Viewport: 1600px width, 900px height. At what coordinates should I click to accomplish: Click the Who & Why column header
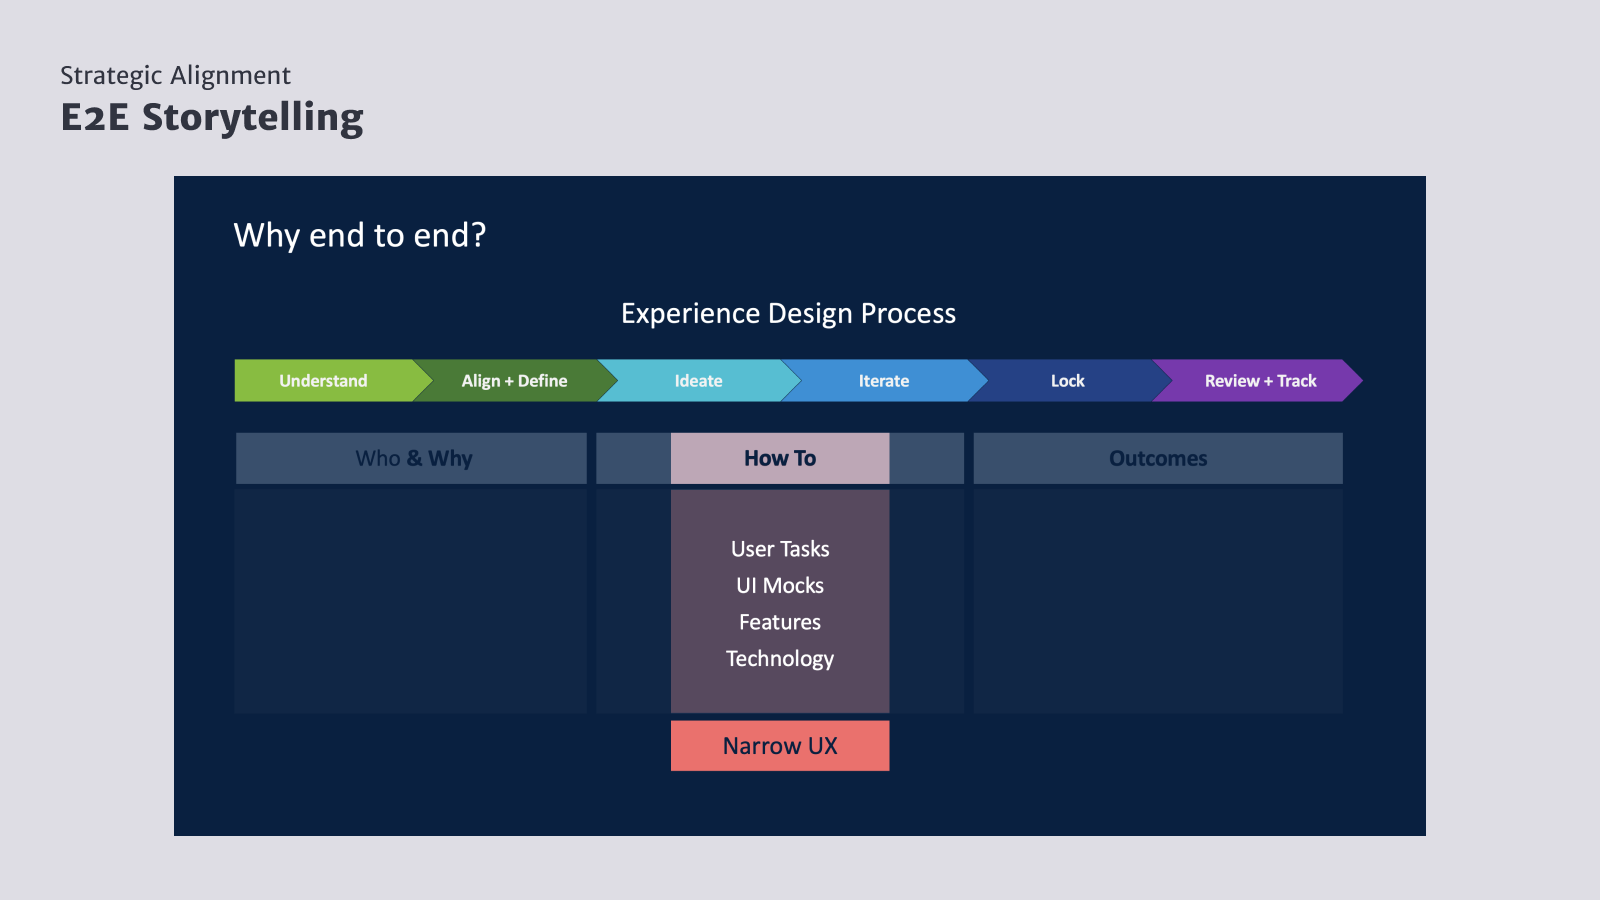[x=412, y=458]
